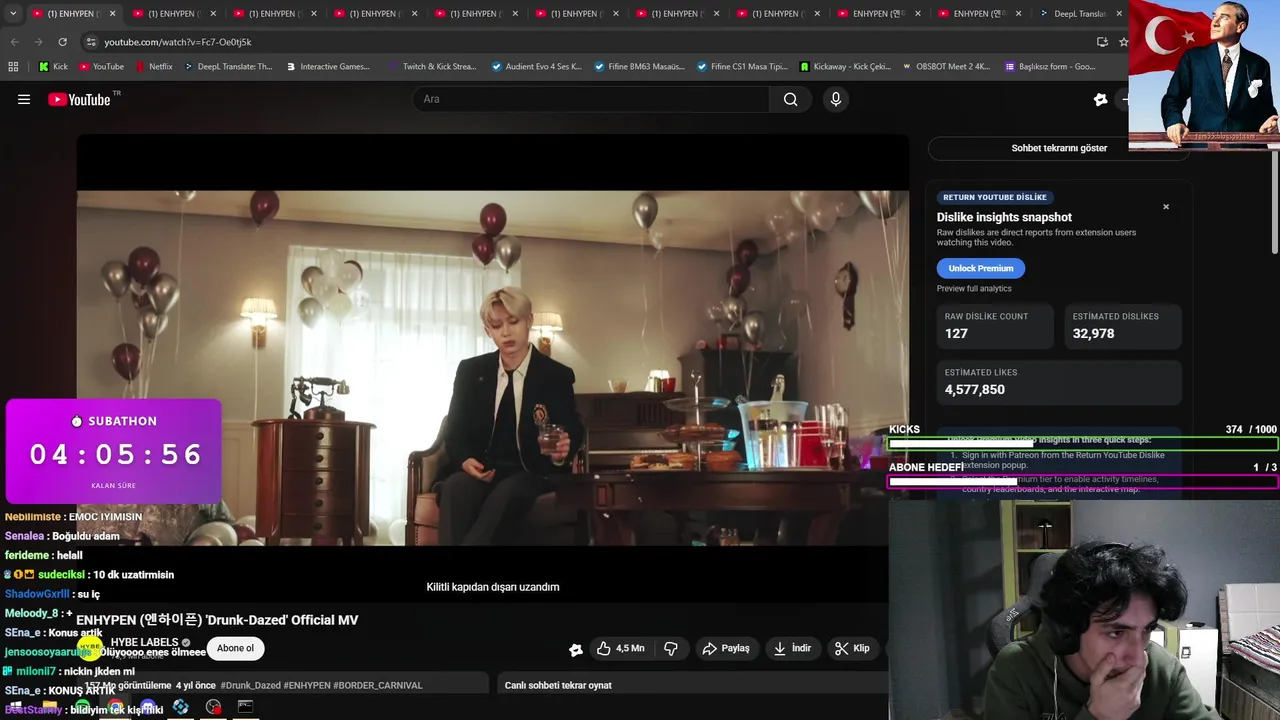1280x720 pixels.
Task: Click the browser forward arrow
Action: (38, 42)
